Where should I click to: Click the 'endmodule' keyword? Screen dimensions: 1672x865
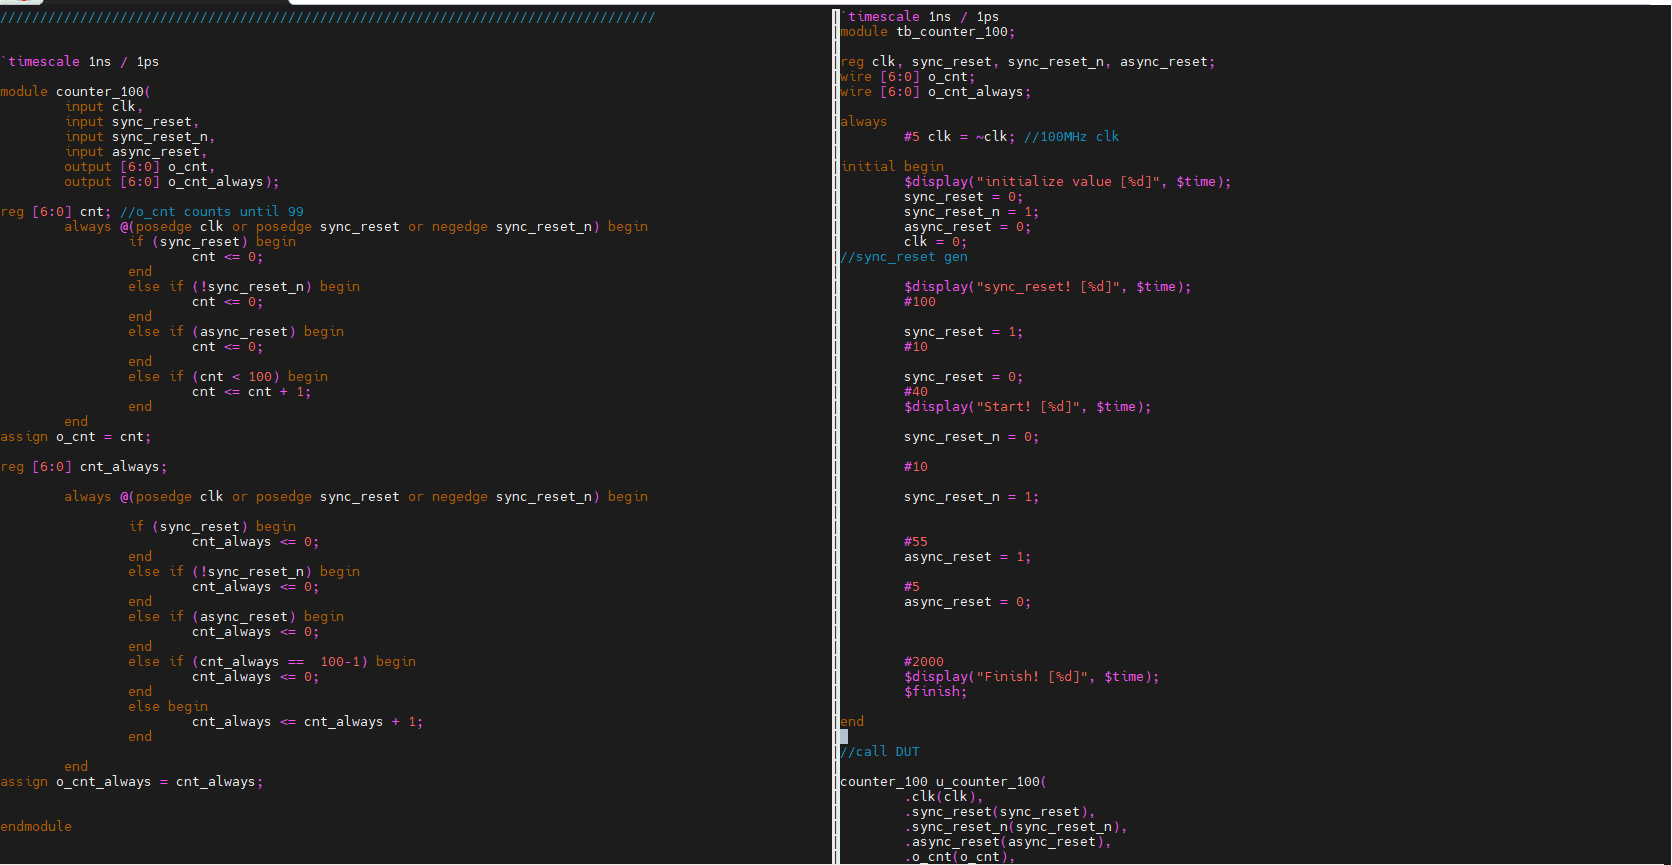point(36,827)
